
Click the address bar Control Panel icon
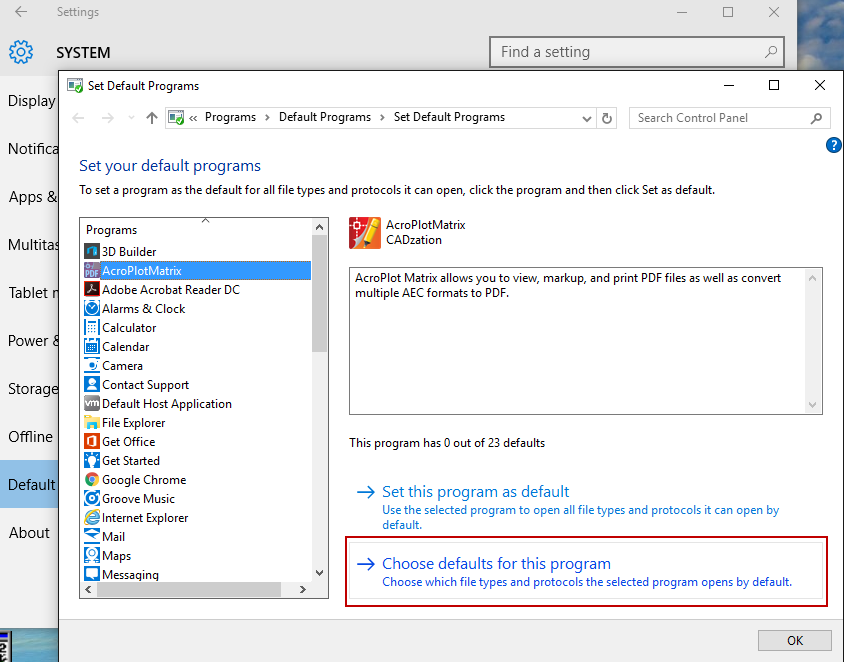click(x=176, y=117)
